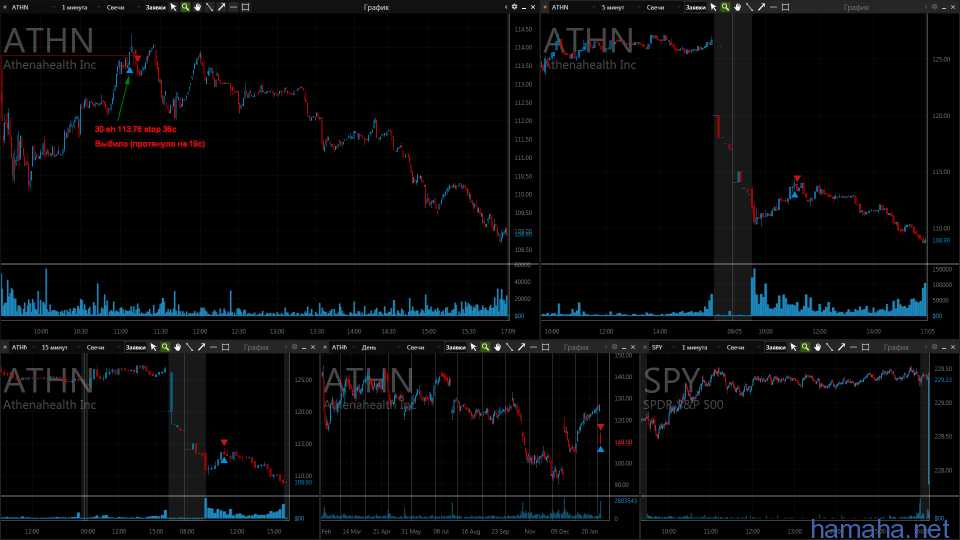Click annotation 'Выбило (протянуло на 19c)'
This screenshot has height=540, width=960.
[x=149, y=144]
